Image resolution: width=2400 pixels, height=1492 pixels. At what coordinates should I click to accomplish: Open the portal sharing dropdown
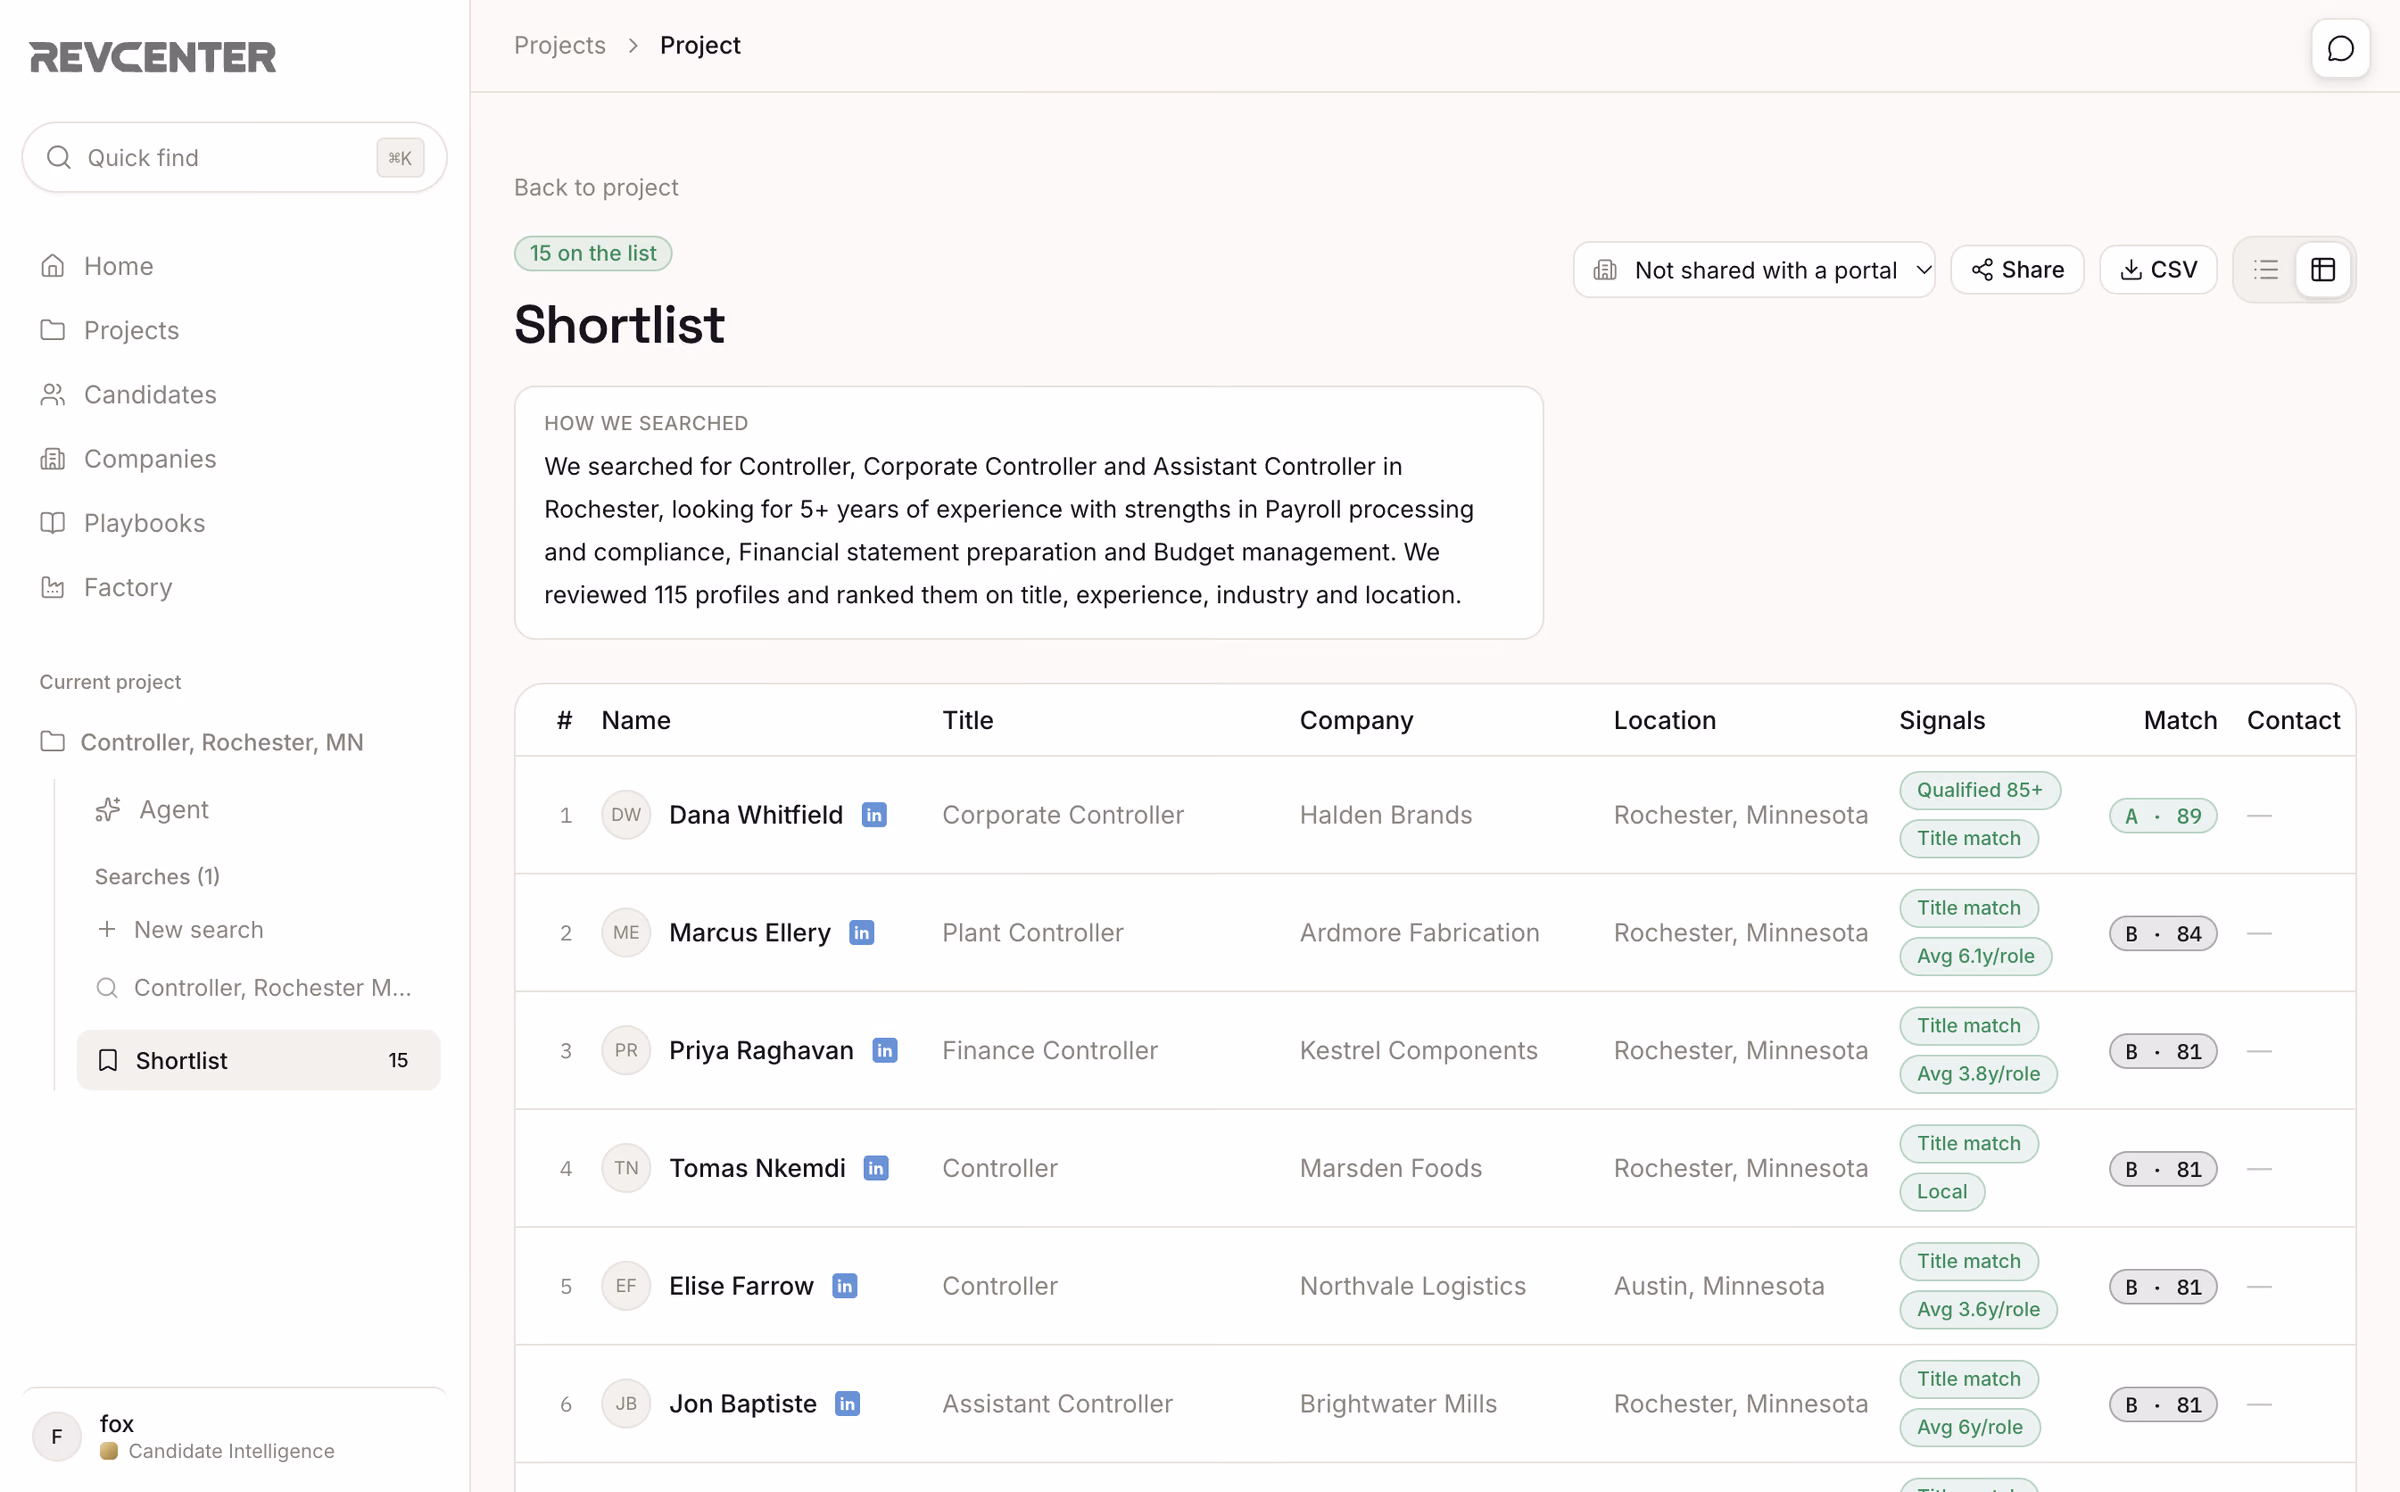point(1754,270)
